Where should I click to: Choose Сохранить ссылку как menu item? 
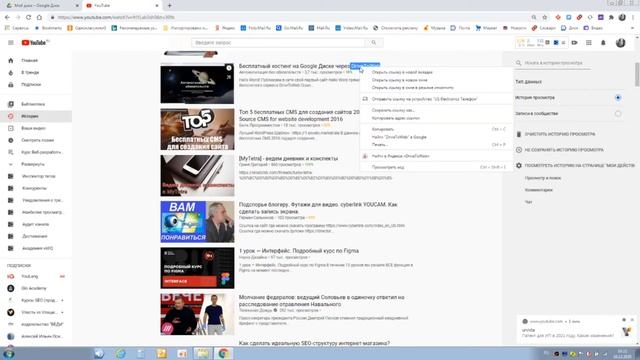click(x=436, y=110)
